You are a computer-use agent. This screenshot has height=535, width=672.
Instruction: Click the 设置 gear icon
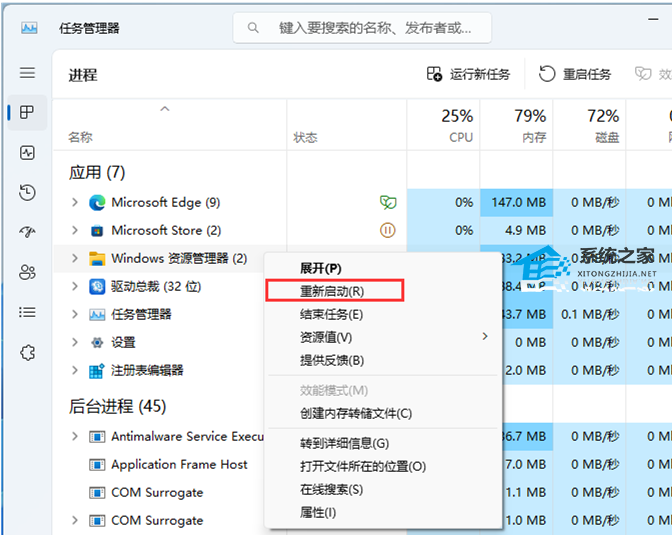tap(97, 343)
